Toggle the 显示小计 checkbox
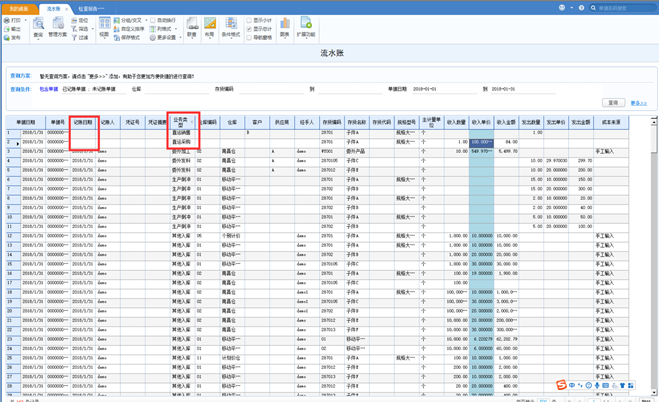The image size is (659, 402). coord(250,20)
